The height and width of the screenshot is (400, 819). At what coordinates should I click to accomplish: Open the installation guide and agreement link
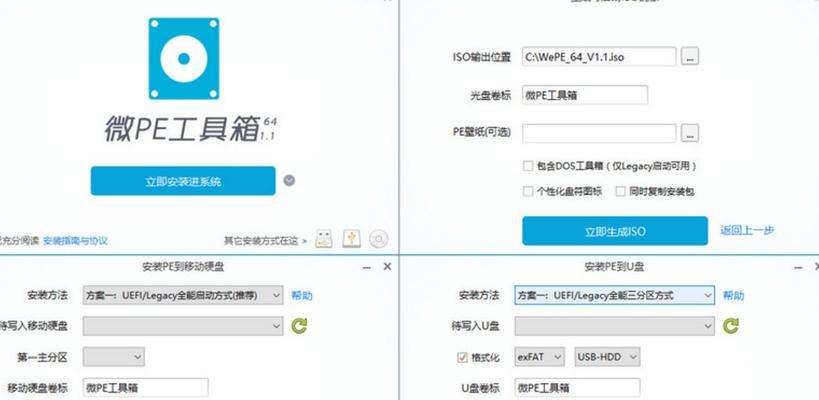[x=75, y=241]
